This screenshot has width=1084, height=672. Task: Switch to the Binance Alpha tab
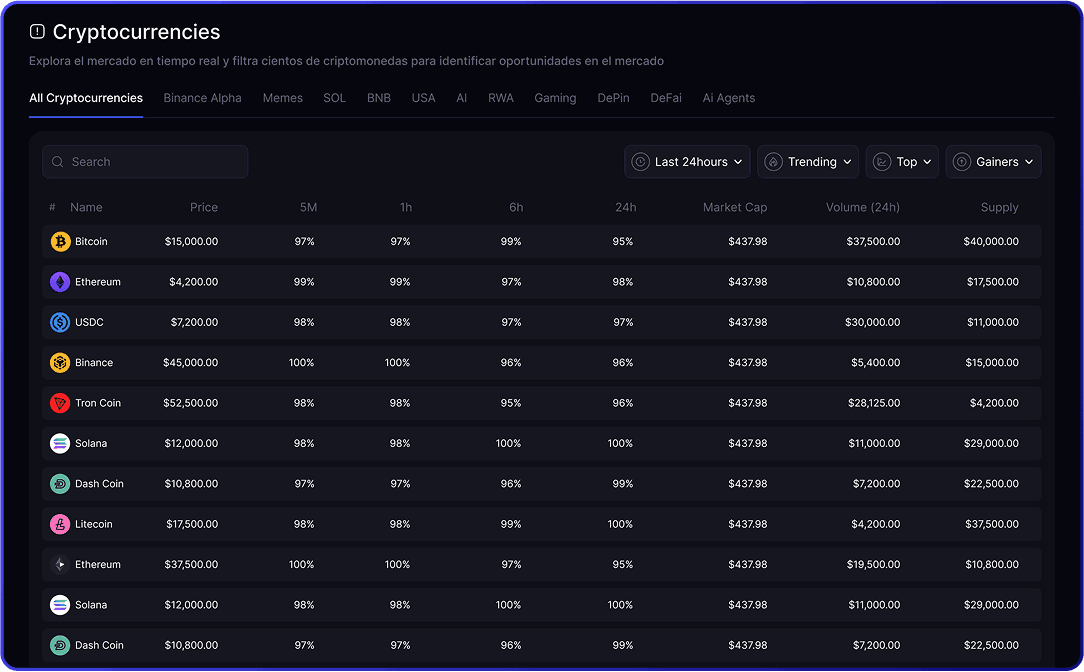coord(203,98)
